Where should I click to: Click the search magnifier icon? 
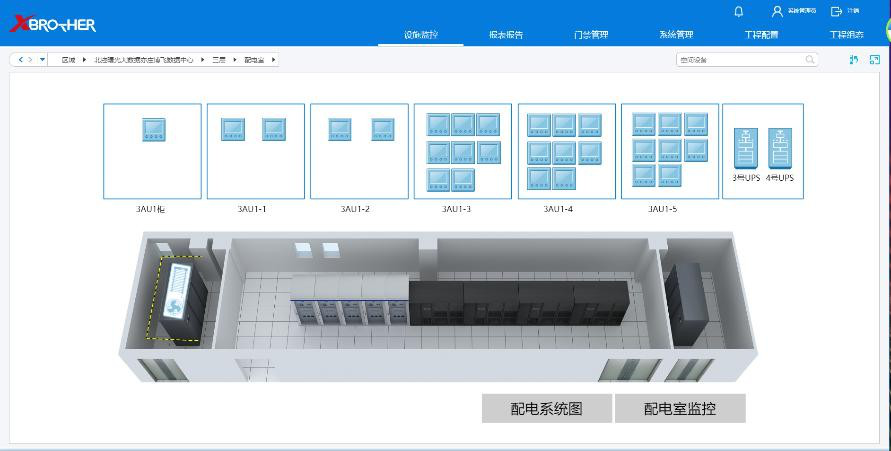(x=810, y=60)
